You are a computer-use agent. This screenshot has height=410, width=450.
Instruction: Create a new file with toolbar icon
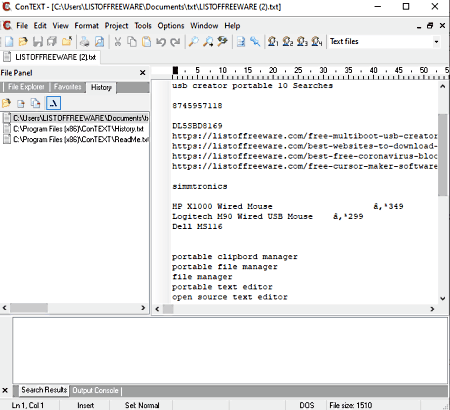click(x=9, y=42)
